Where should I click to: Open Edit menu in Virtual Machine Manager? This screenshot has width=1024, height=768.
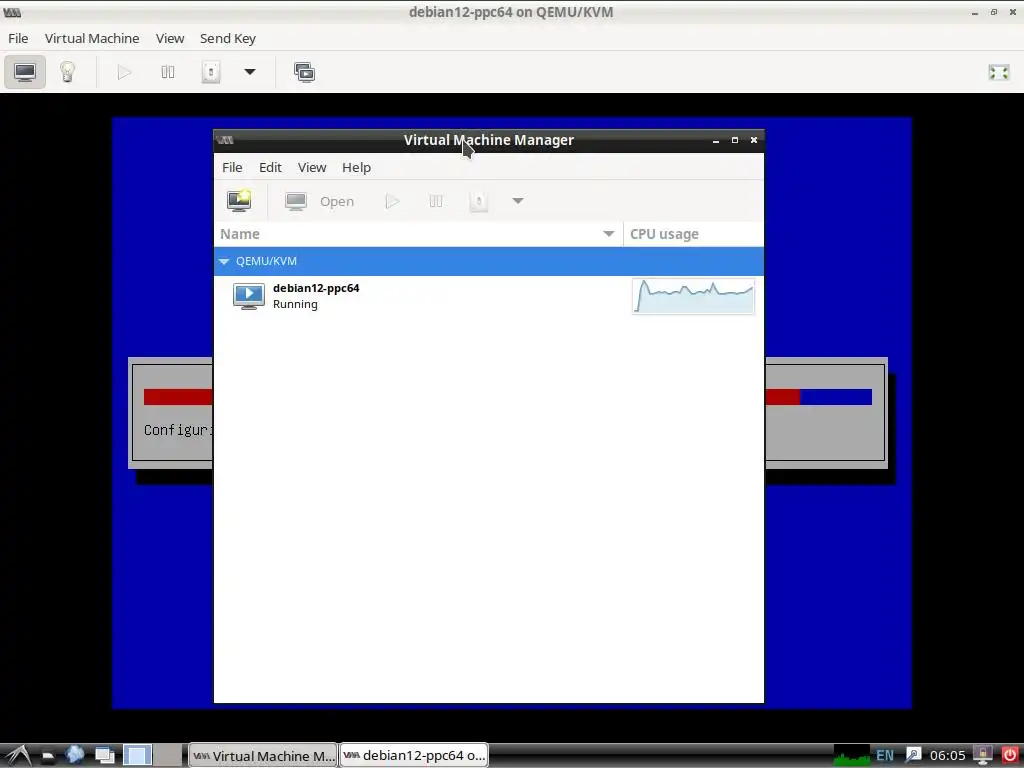coord(270,167)
